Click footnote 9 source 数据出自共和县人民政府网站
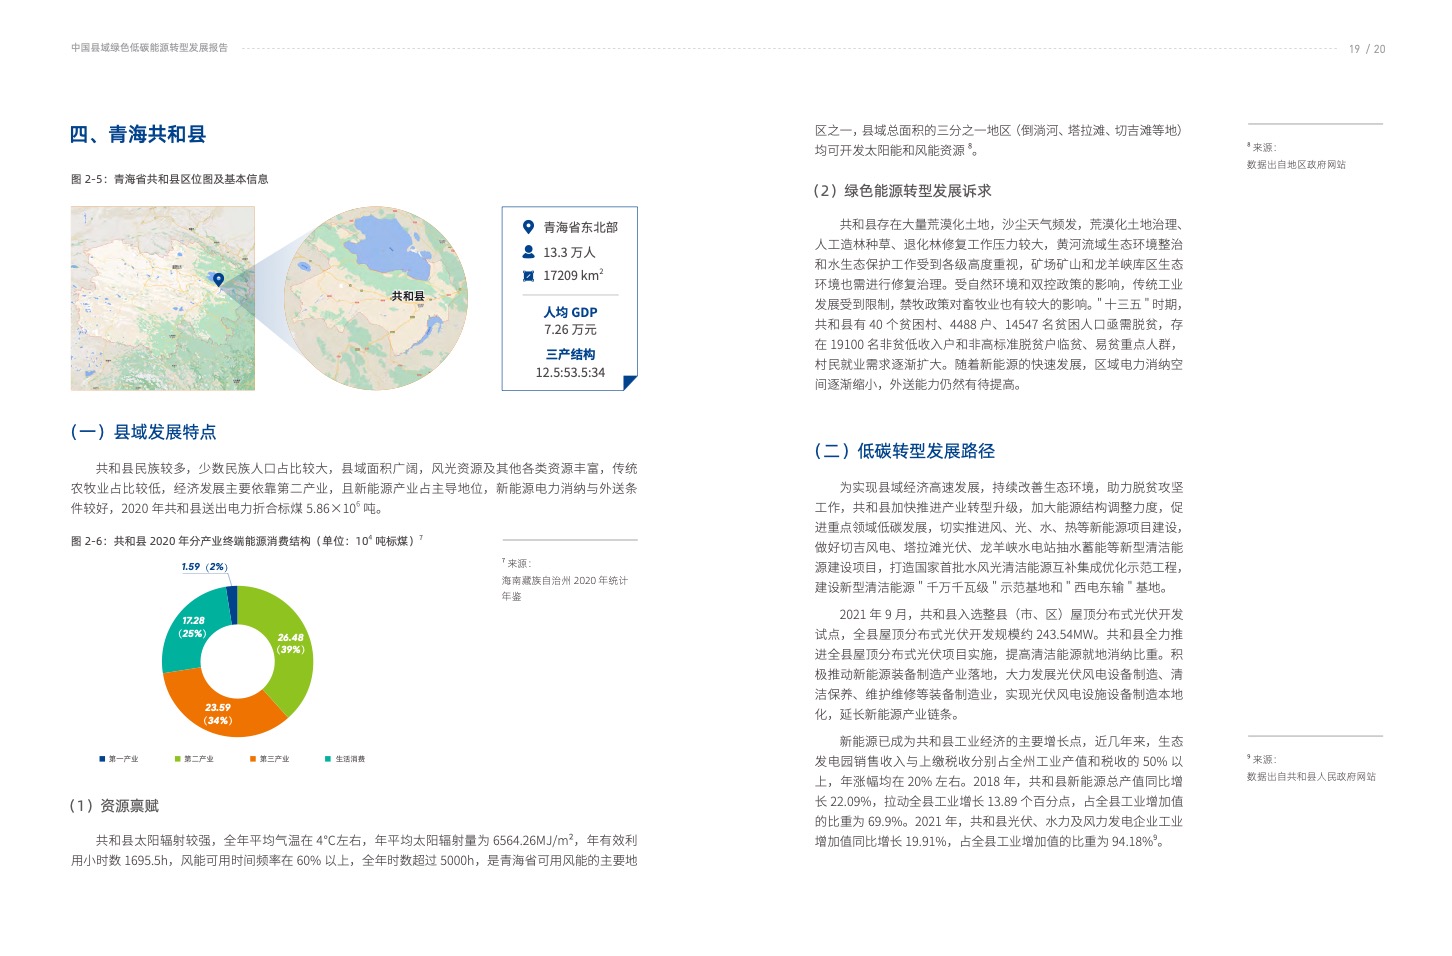The image size is (1452, 956). pos(1311,776)
